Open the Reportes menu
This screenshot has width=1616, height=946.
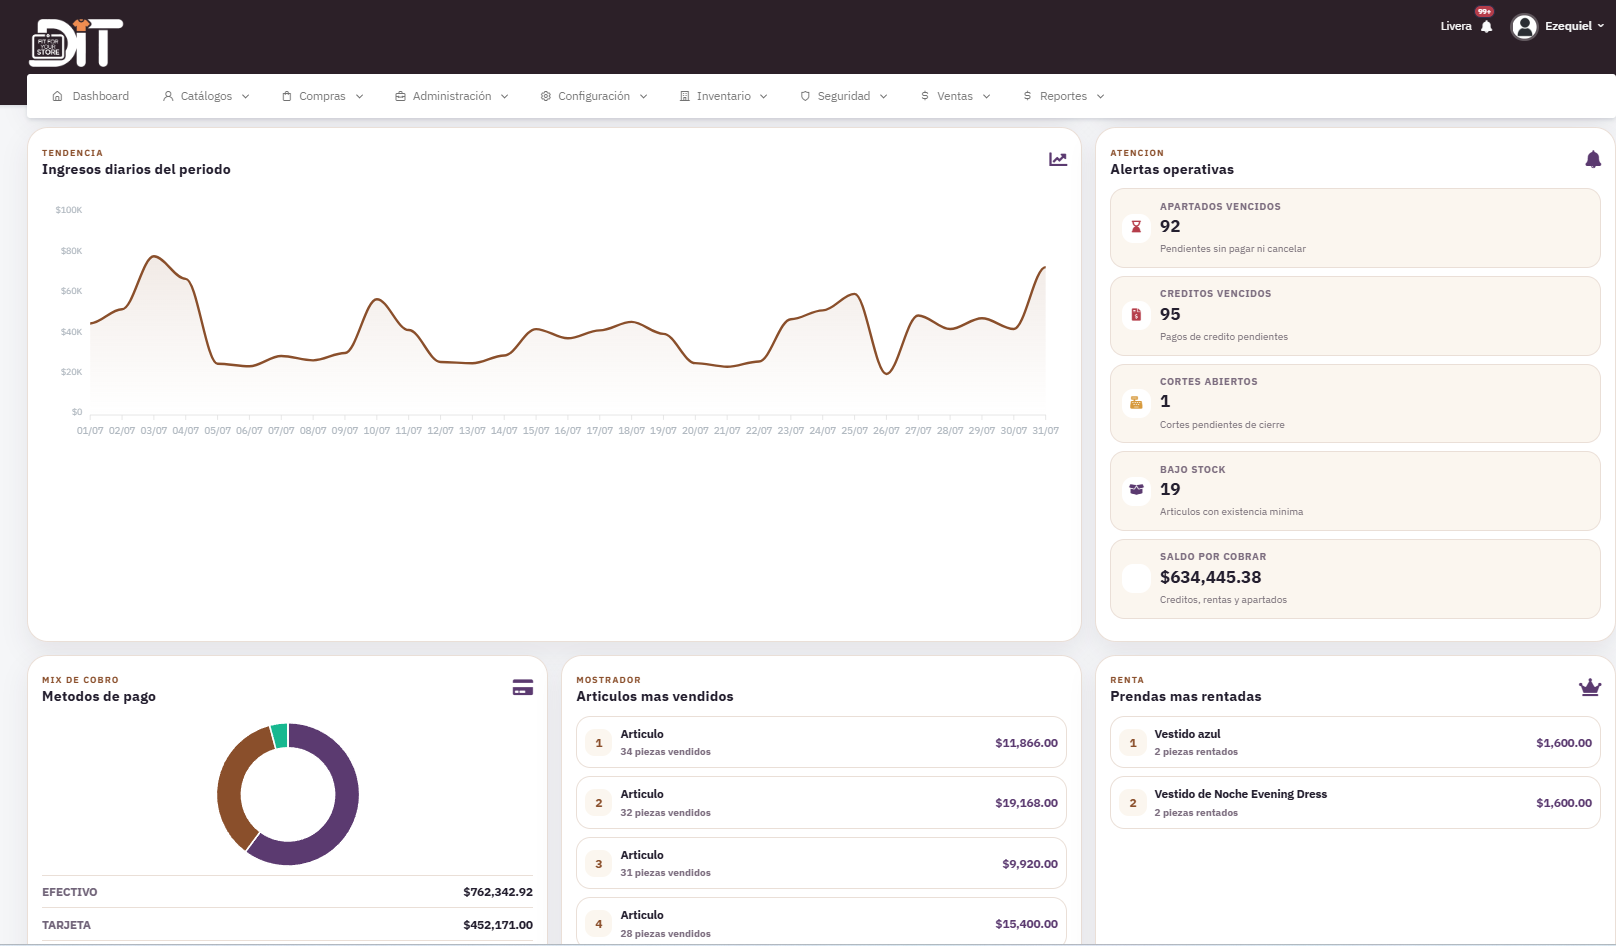point(1064,97)
